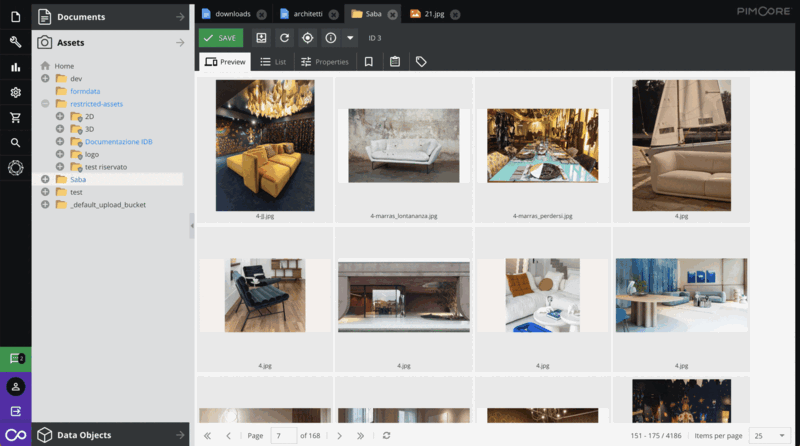This screenshot has height=446, width=800.
Task: Reload the Saba folder
Action: point(284,38)
